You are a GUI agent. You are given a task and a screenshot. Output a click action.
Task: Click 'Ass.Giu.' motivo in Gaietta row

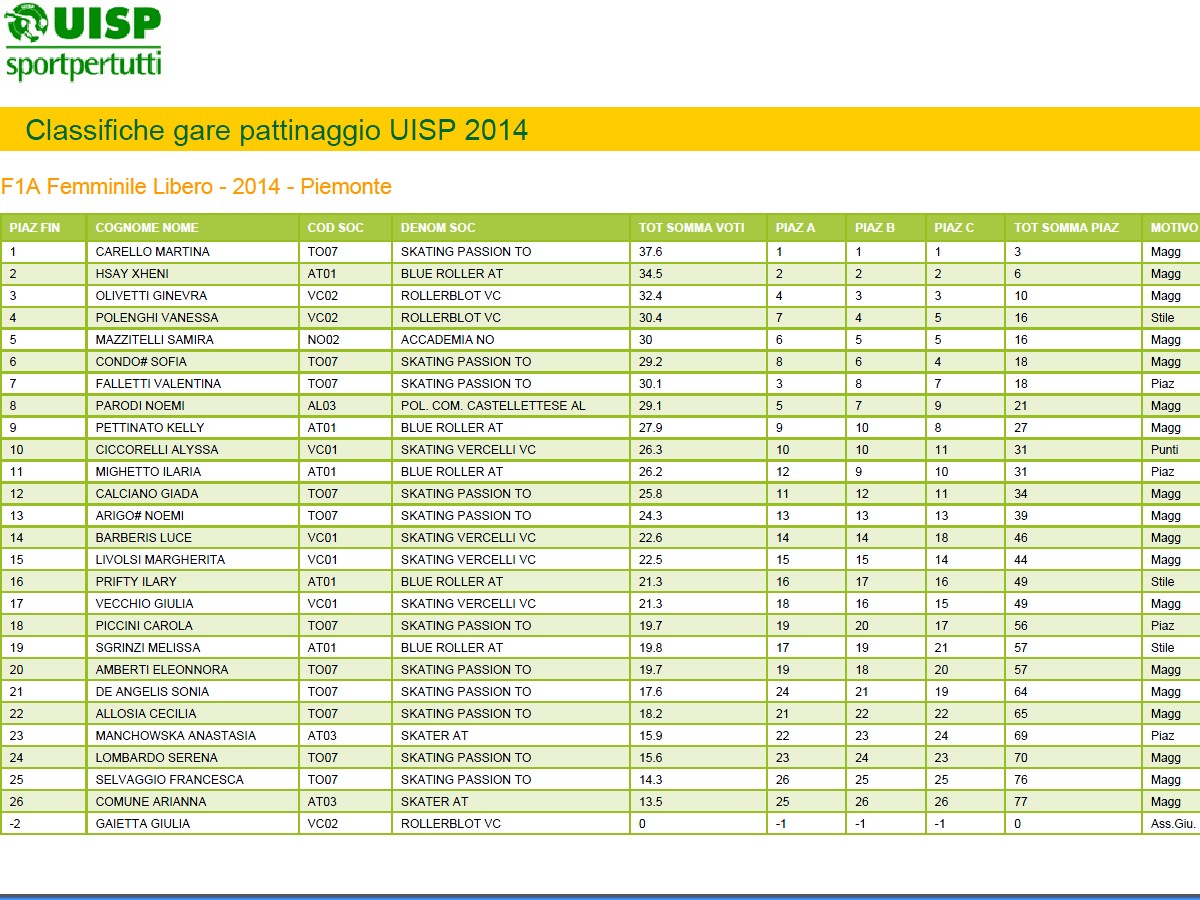coord(1173,824)
